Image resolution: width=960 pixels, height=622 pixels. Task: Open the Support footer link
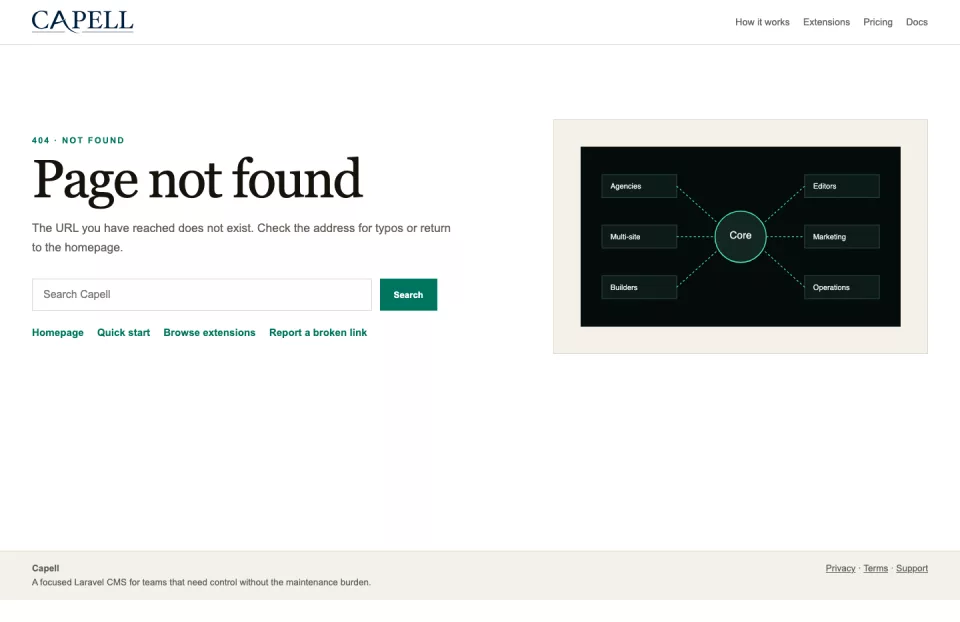(912, 568)
